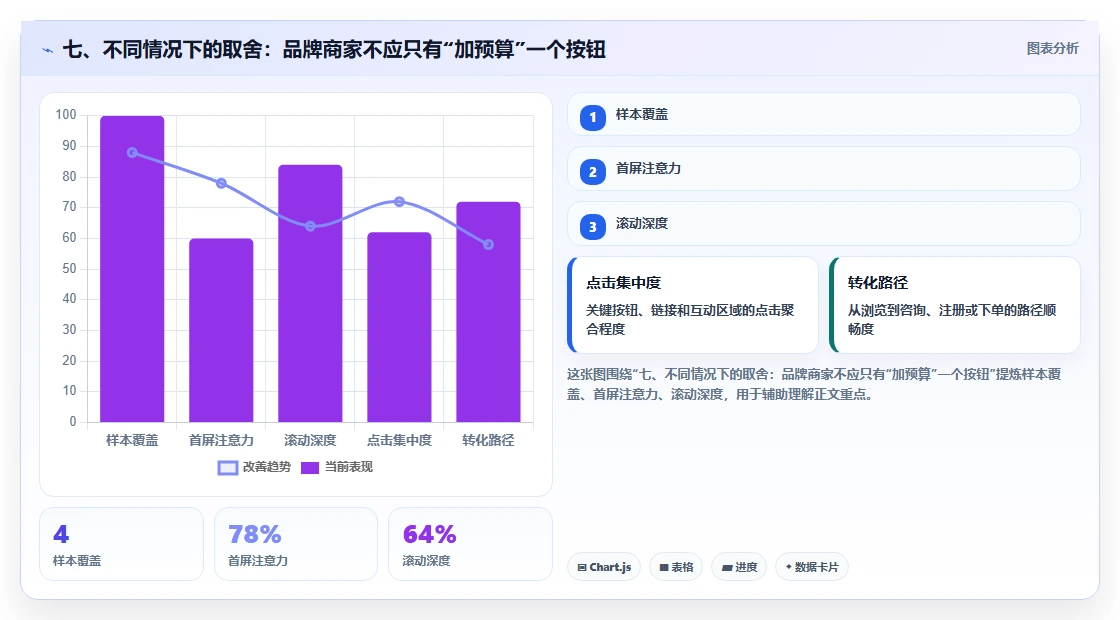Click the 样本覆盖 x-axis label
The image size is (1120, 620).
132,441
